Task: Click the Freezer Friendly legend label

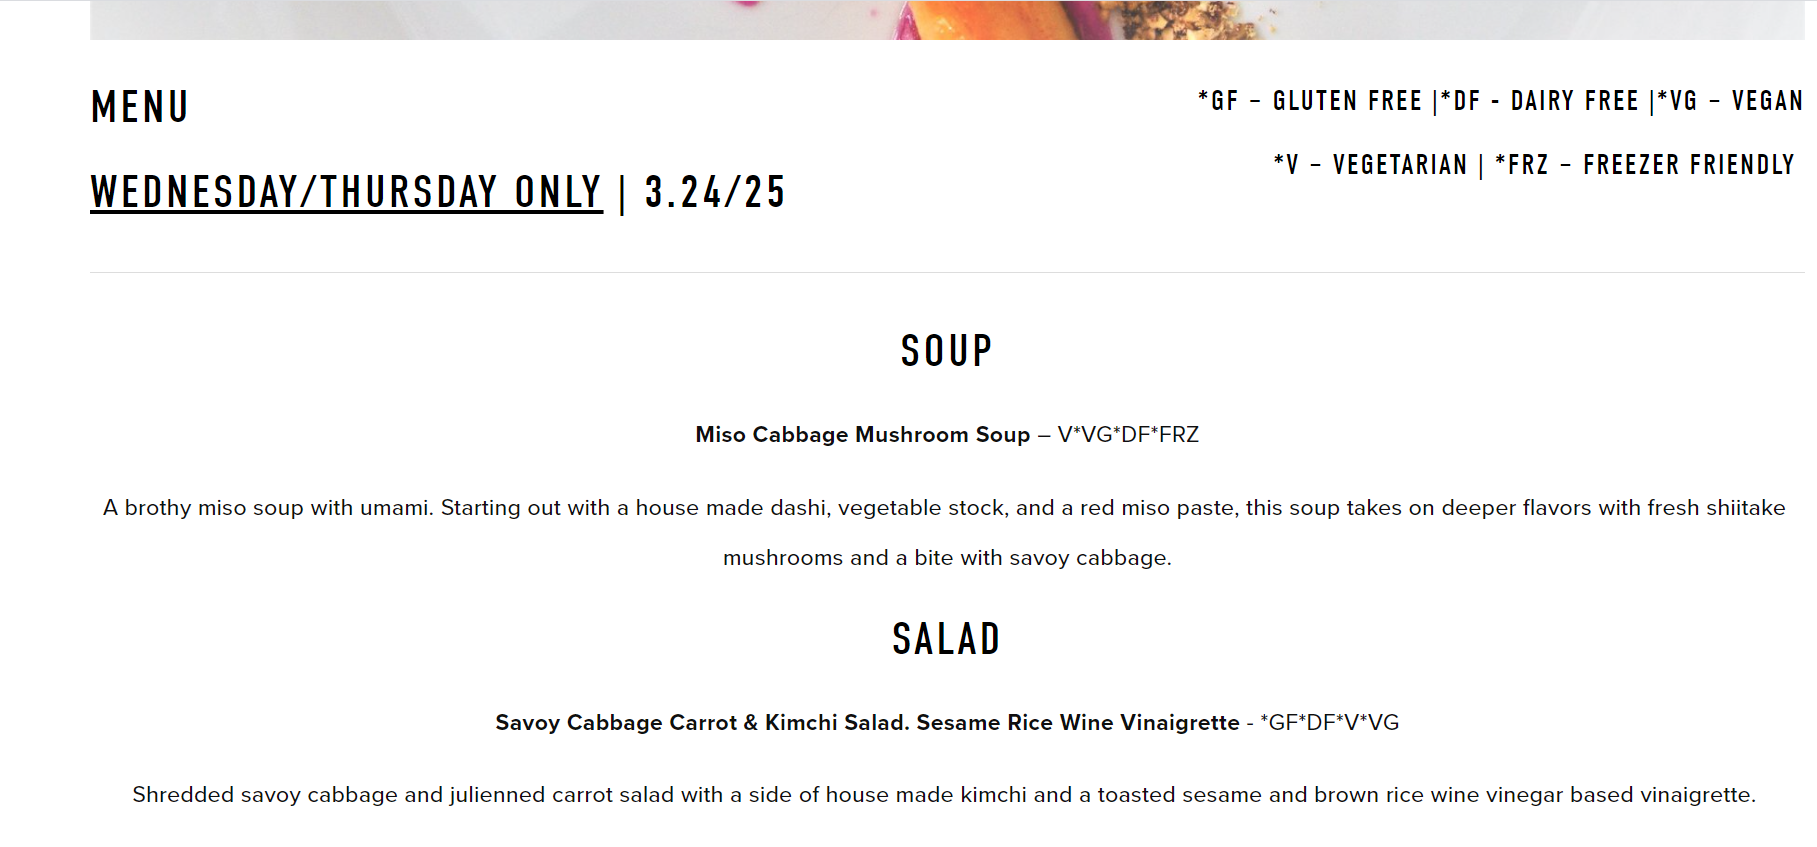Action: (1645, 164)
